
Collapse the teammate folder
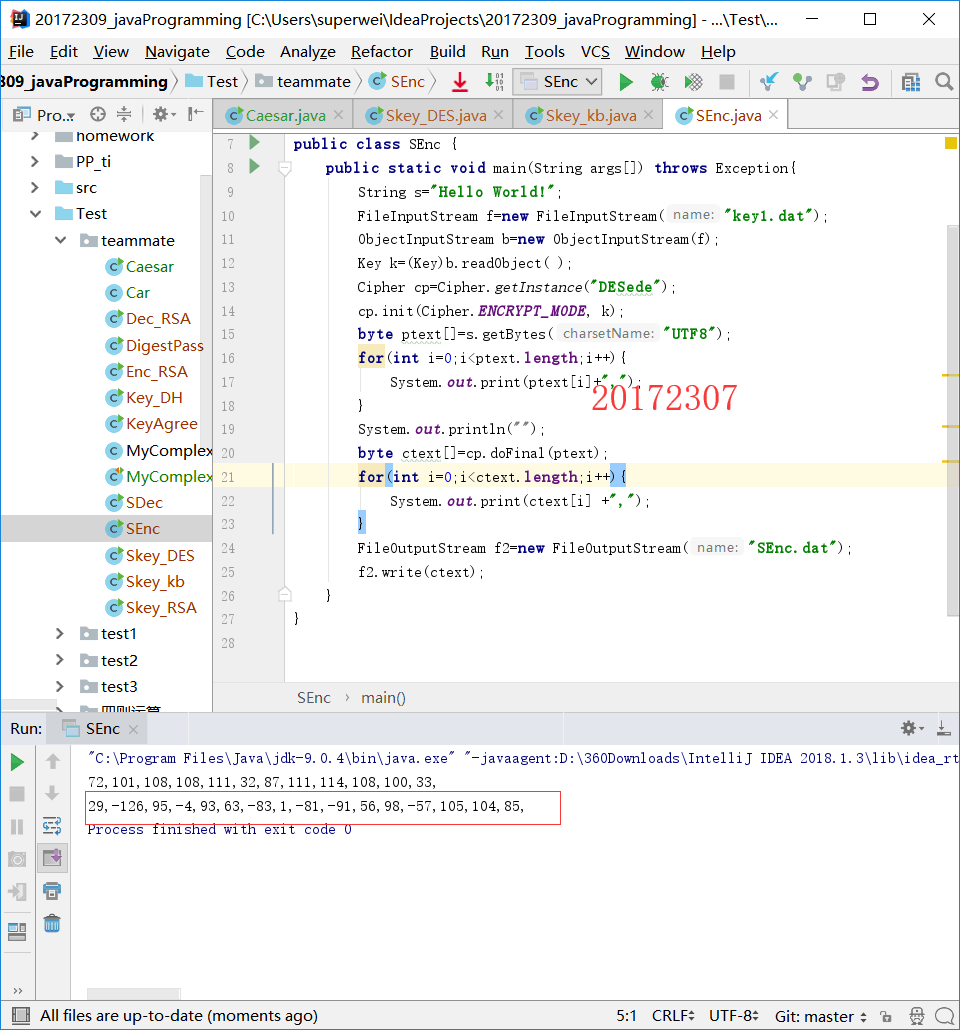[x=60, y=240]
